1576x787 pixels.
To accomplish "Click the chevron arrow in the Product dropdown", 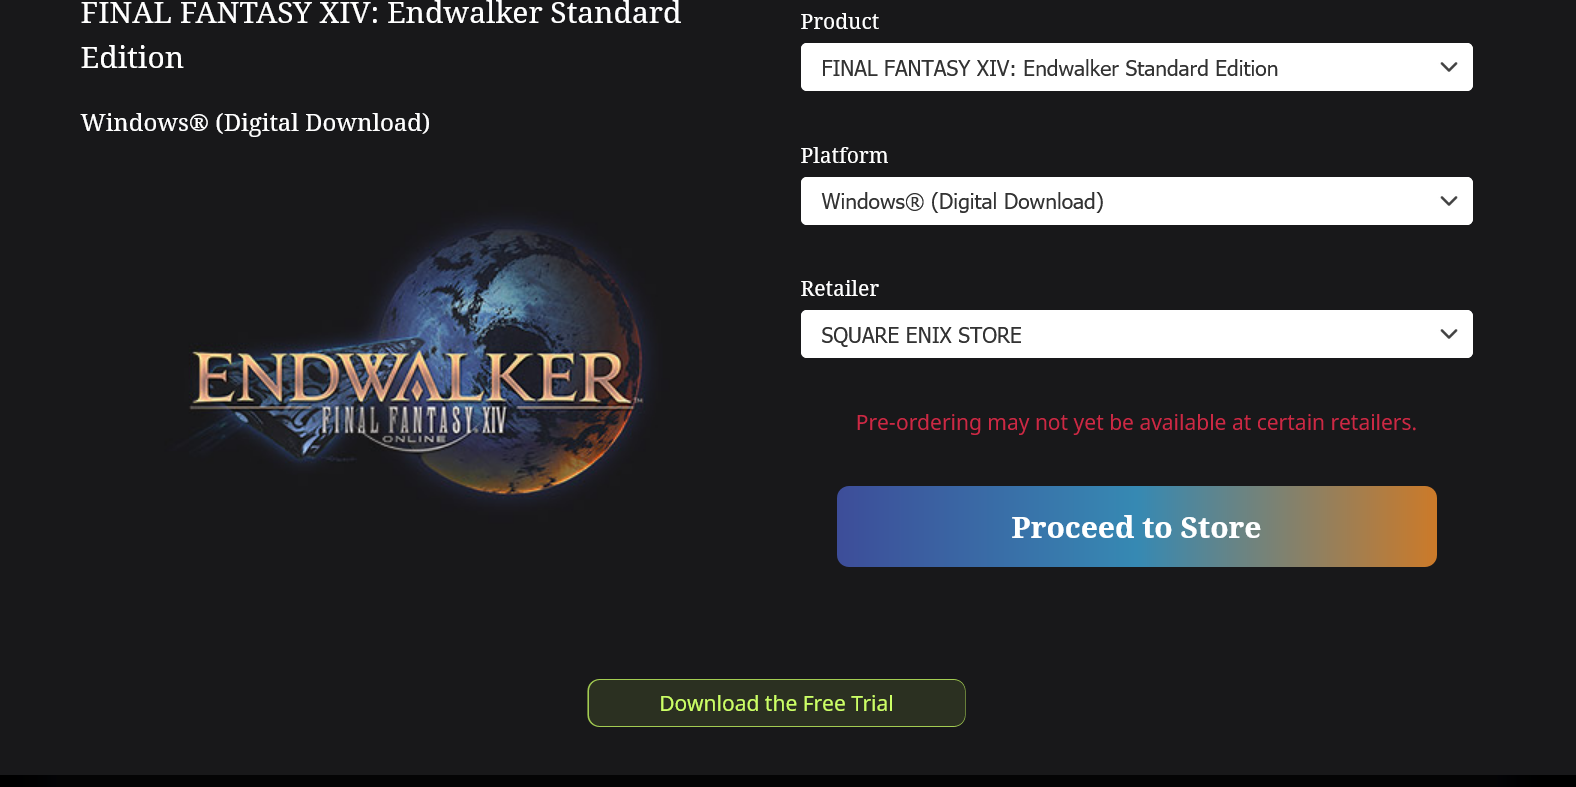I will click(1448, 67).
